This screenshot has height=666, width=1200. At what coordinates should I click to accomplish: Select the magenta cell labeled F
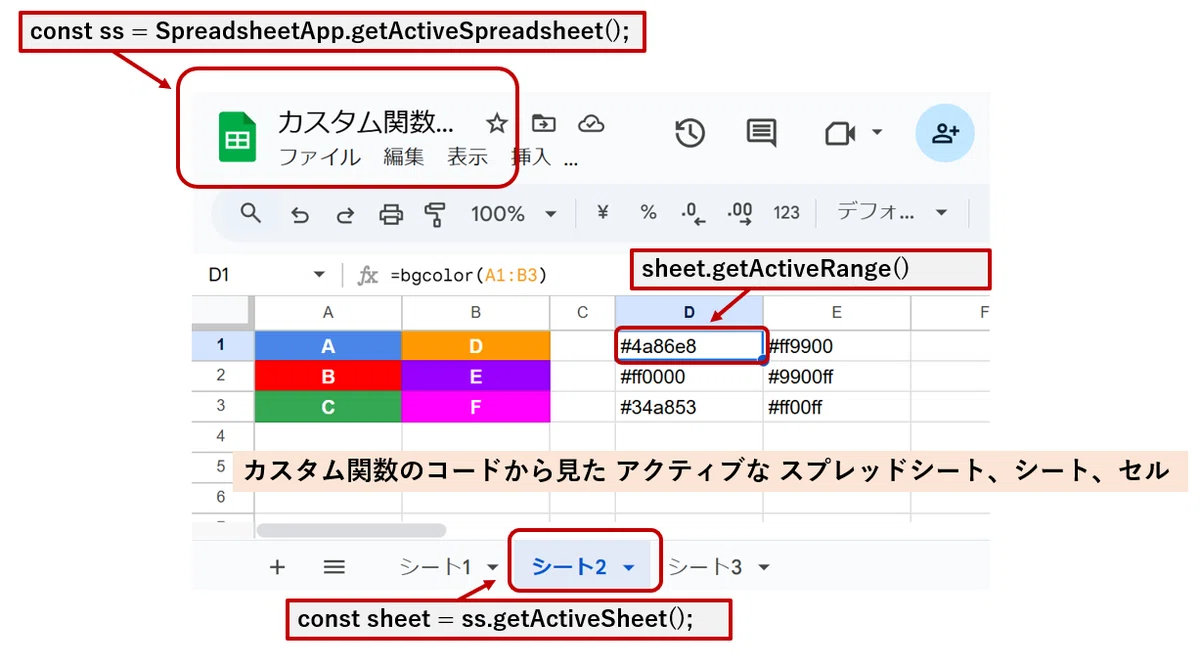click(x=476, y=407)
